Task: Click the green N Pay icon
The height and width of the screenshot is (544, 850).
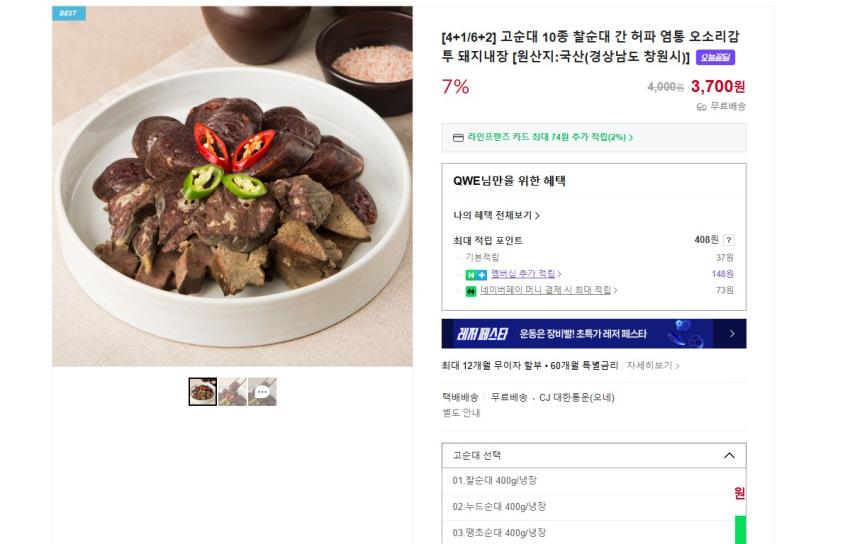Action: 471,291
